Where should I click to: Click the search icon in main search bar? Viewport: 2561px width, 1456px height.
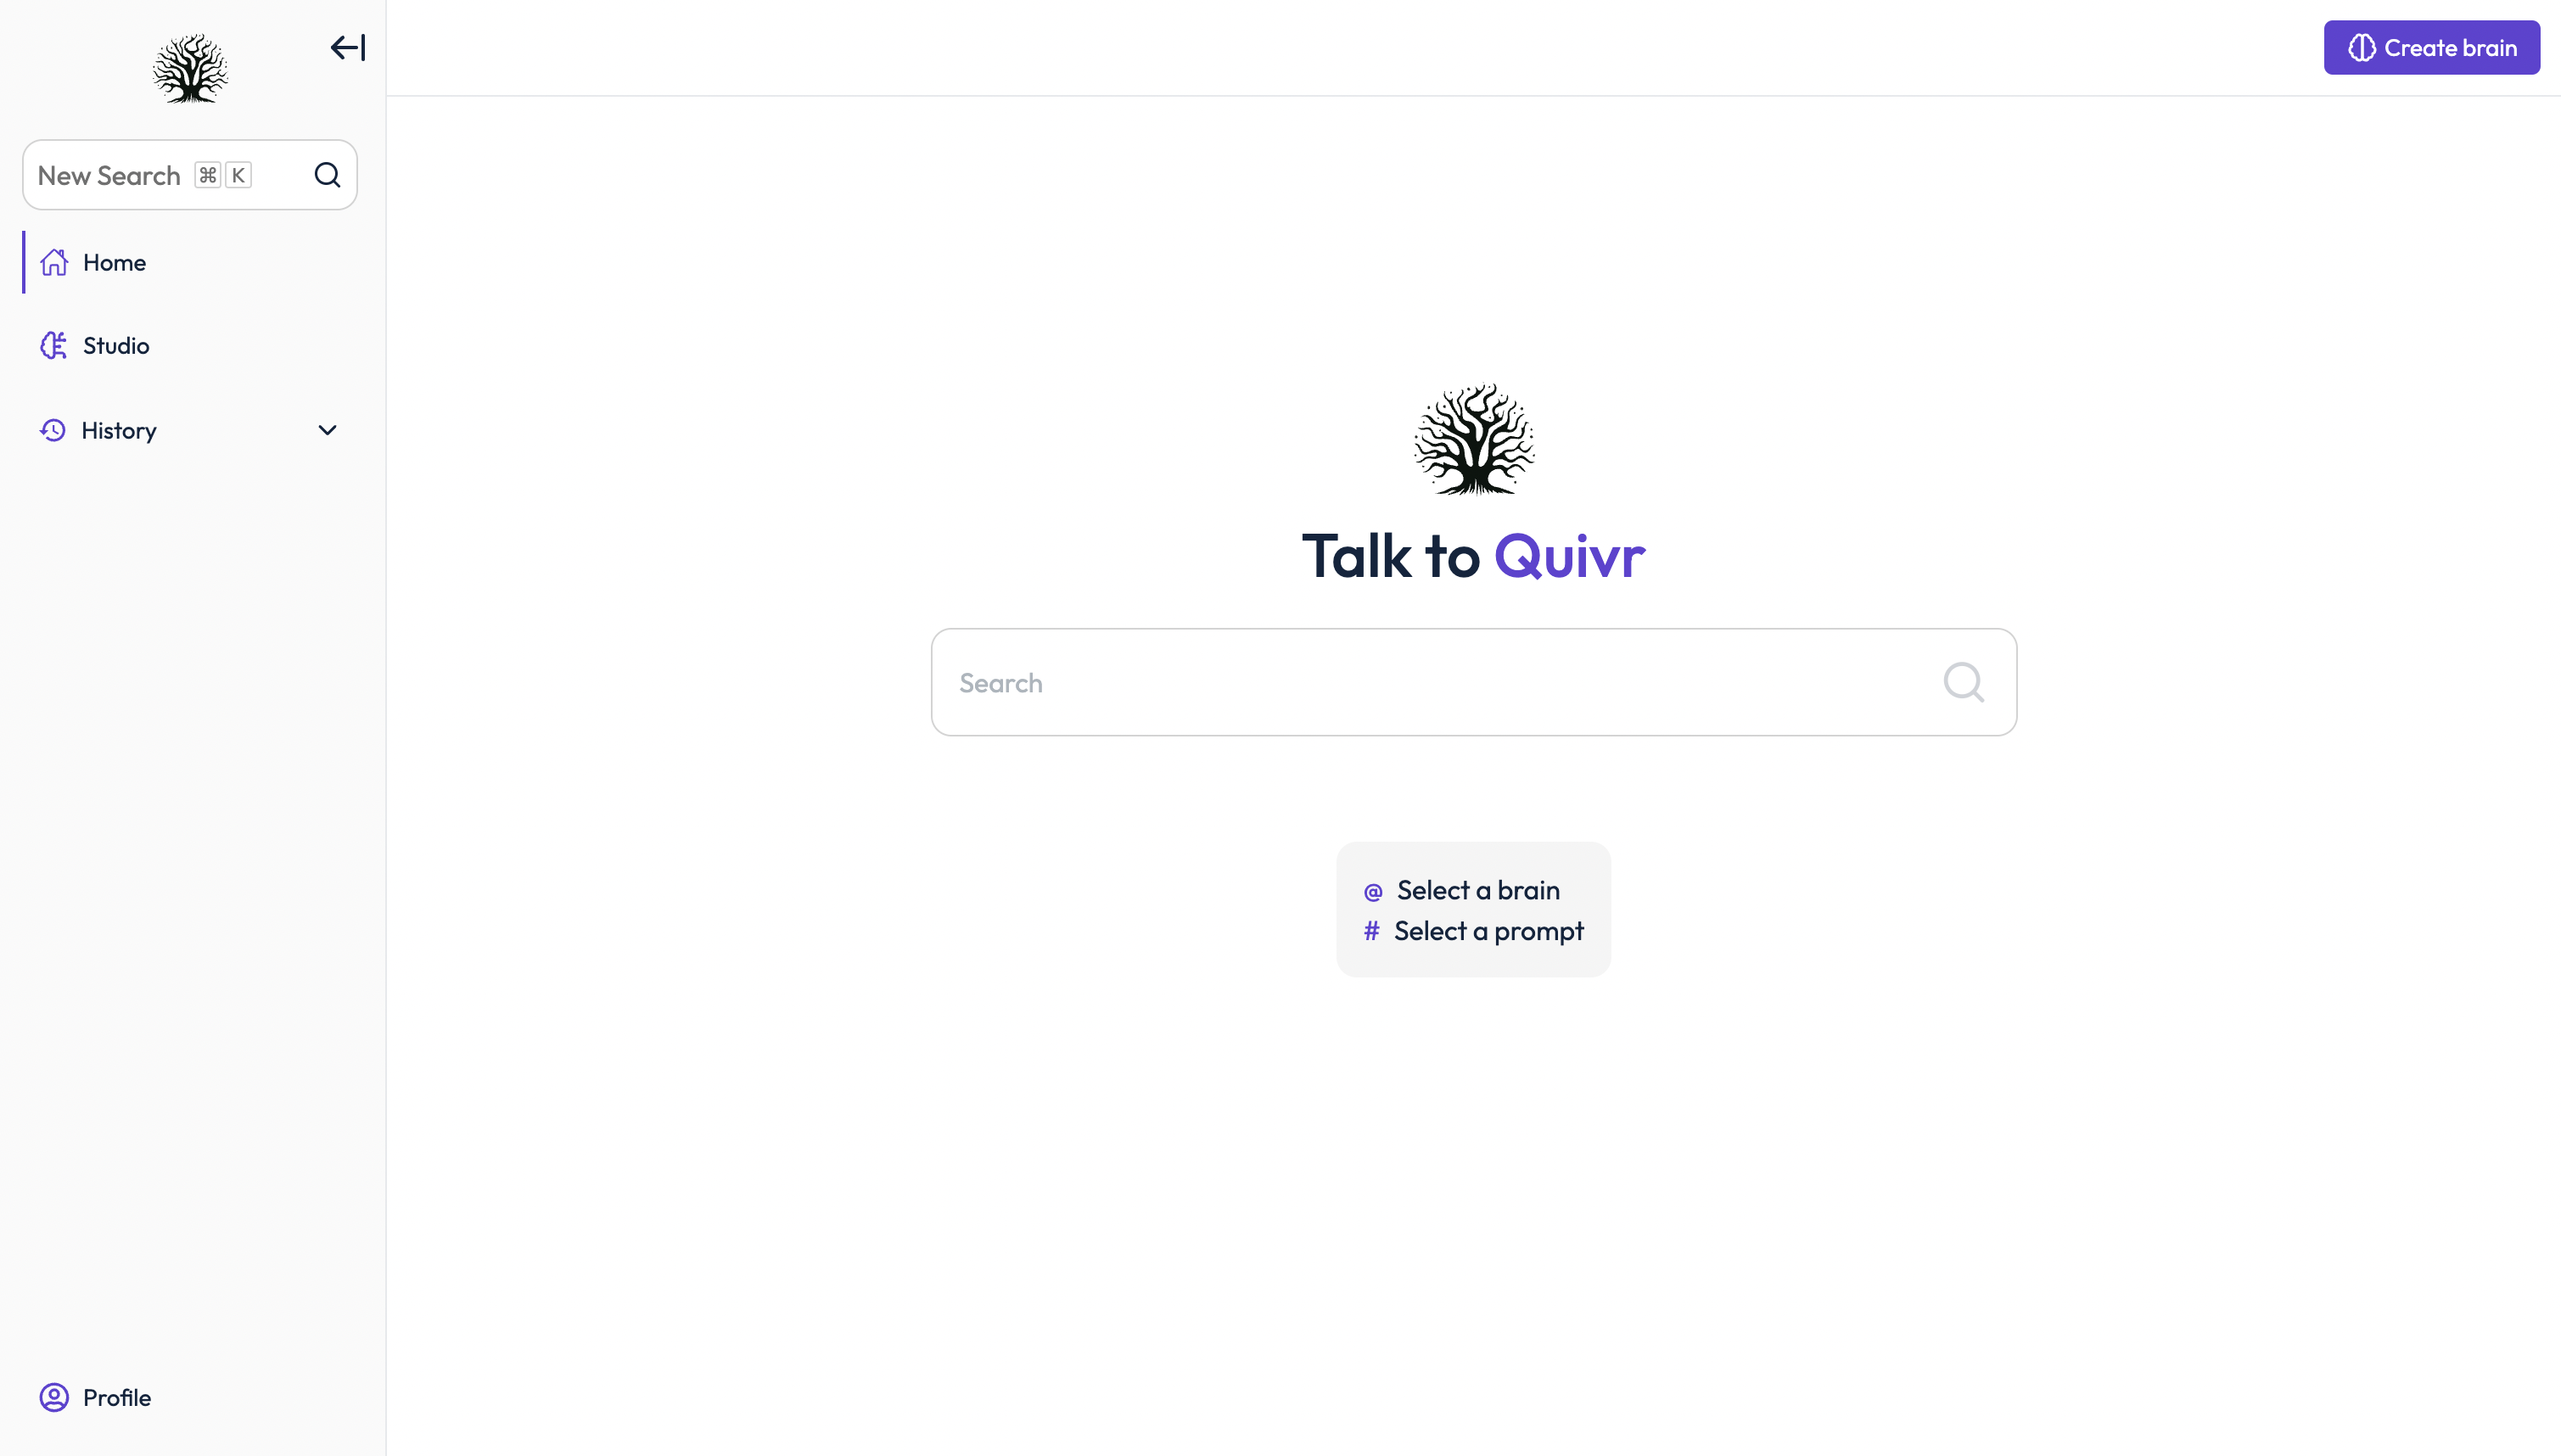(1964, 682)
